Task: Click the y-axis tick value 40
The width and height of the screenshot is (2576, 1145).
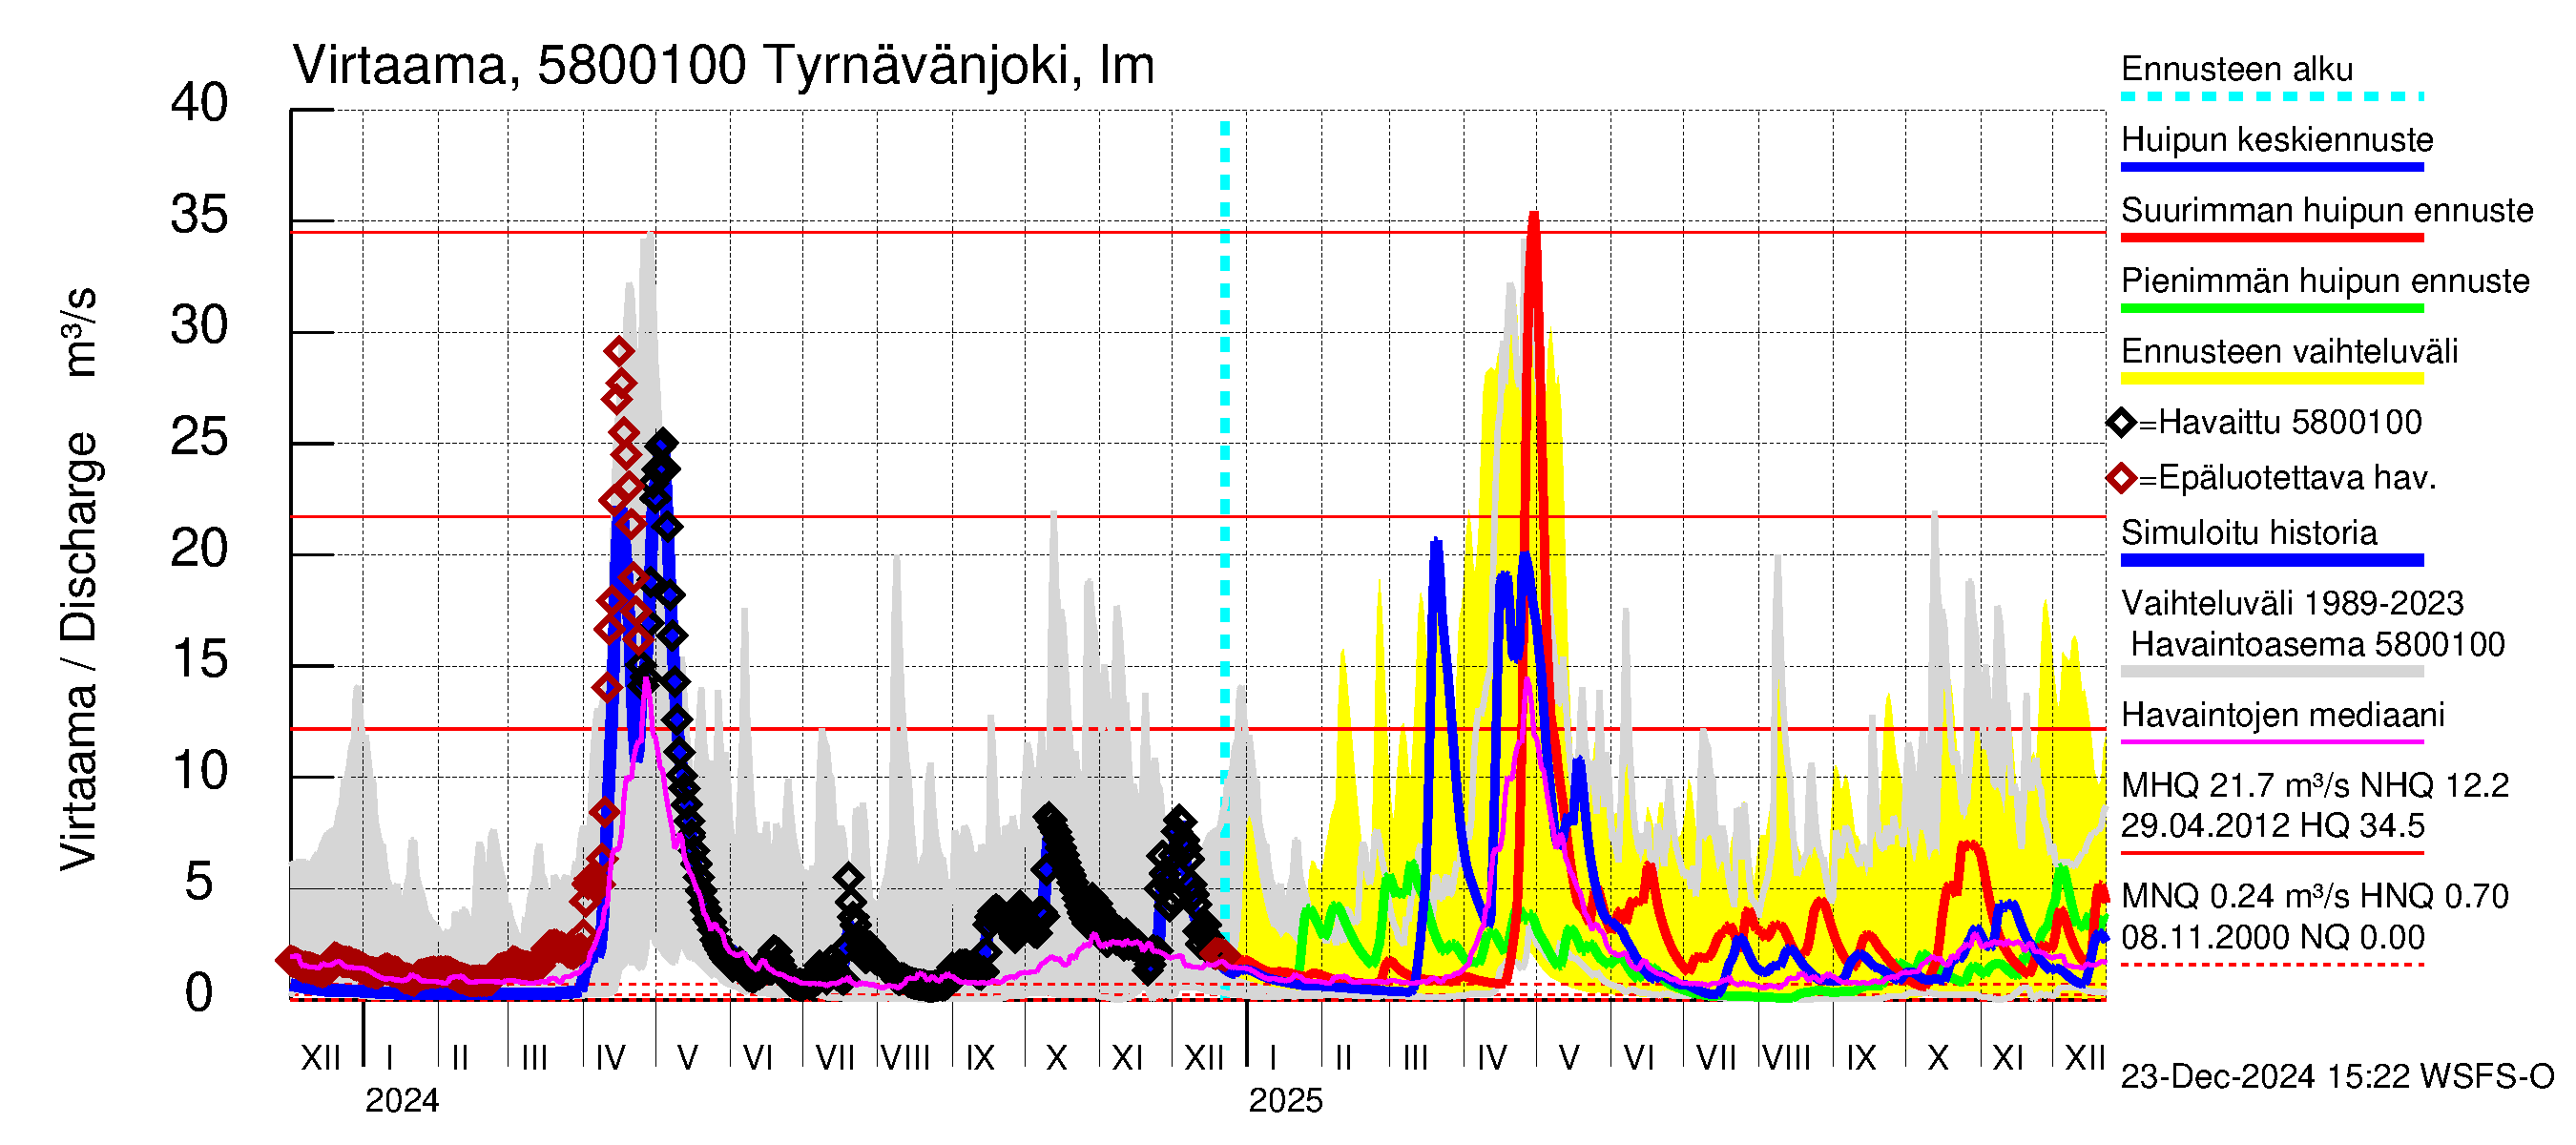Action: click(x=199, y=103)
